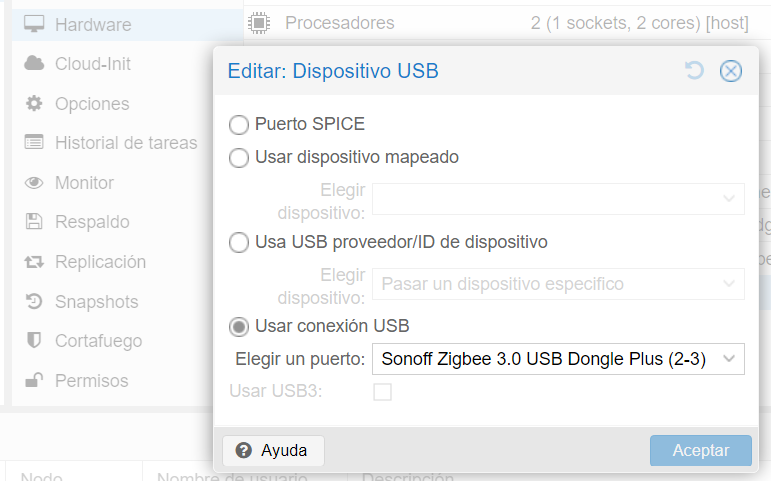This screenshot has width=771, height=481.
Task: Click the Hardware monitor icon in sidebar
Action: [x=35, y=24]
